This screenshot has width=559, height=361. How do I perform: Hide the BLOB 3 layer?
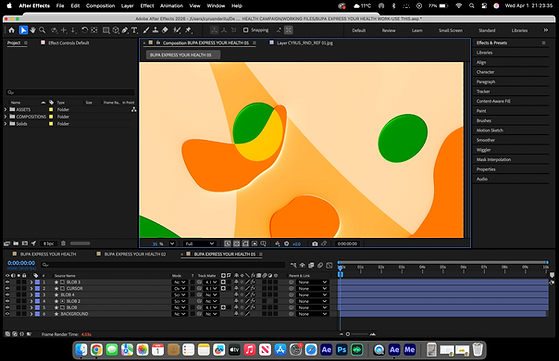click(7, 282)
